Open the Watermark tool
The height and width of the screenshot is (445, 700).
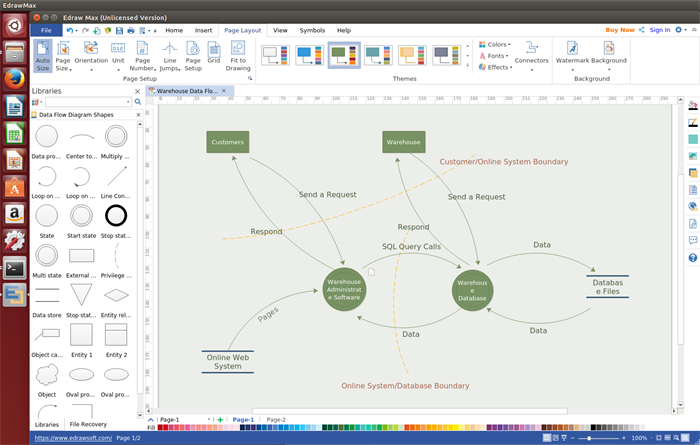[x=573, y=54]
